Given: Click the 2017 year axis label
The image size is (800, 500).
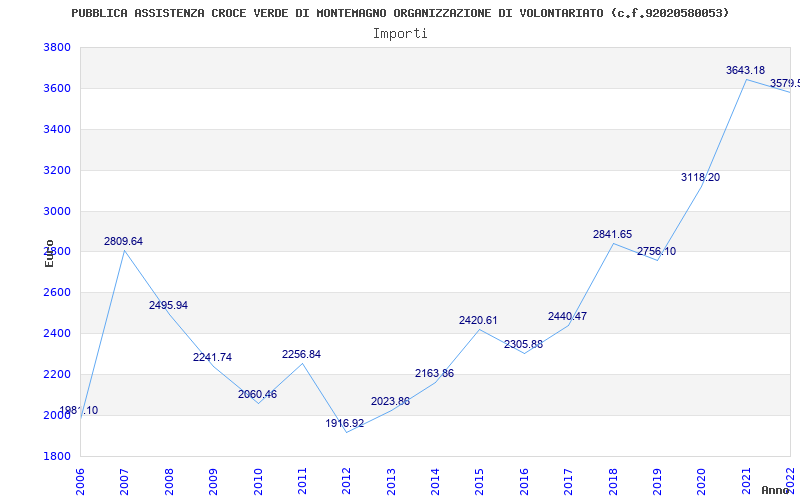Looking at the screenshot, I should [x=568, y=481].
